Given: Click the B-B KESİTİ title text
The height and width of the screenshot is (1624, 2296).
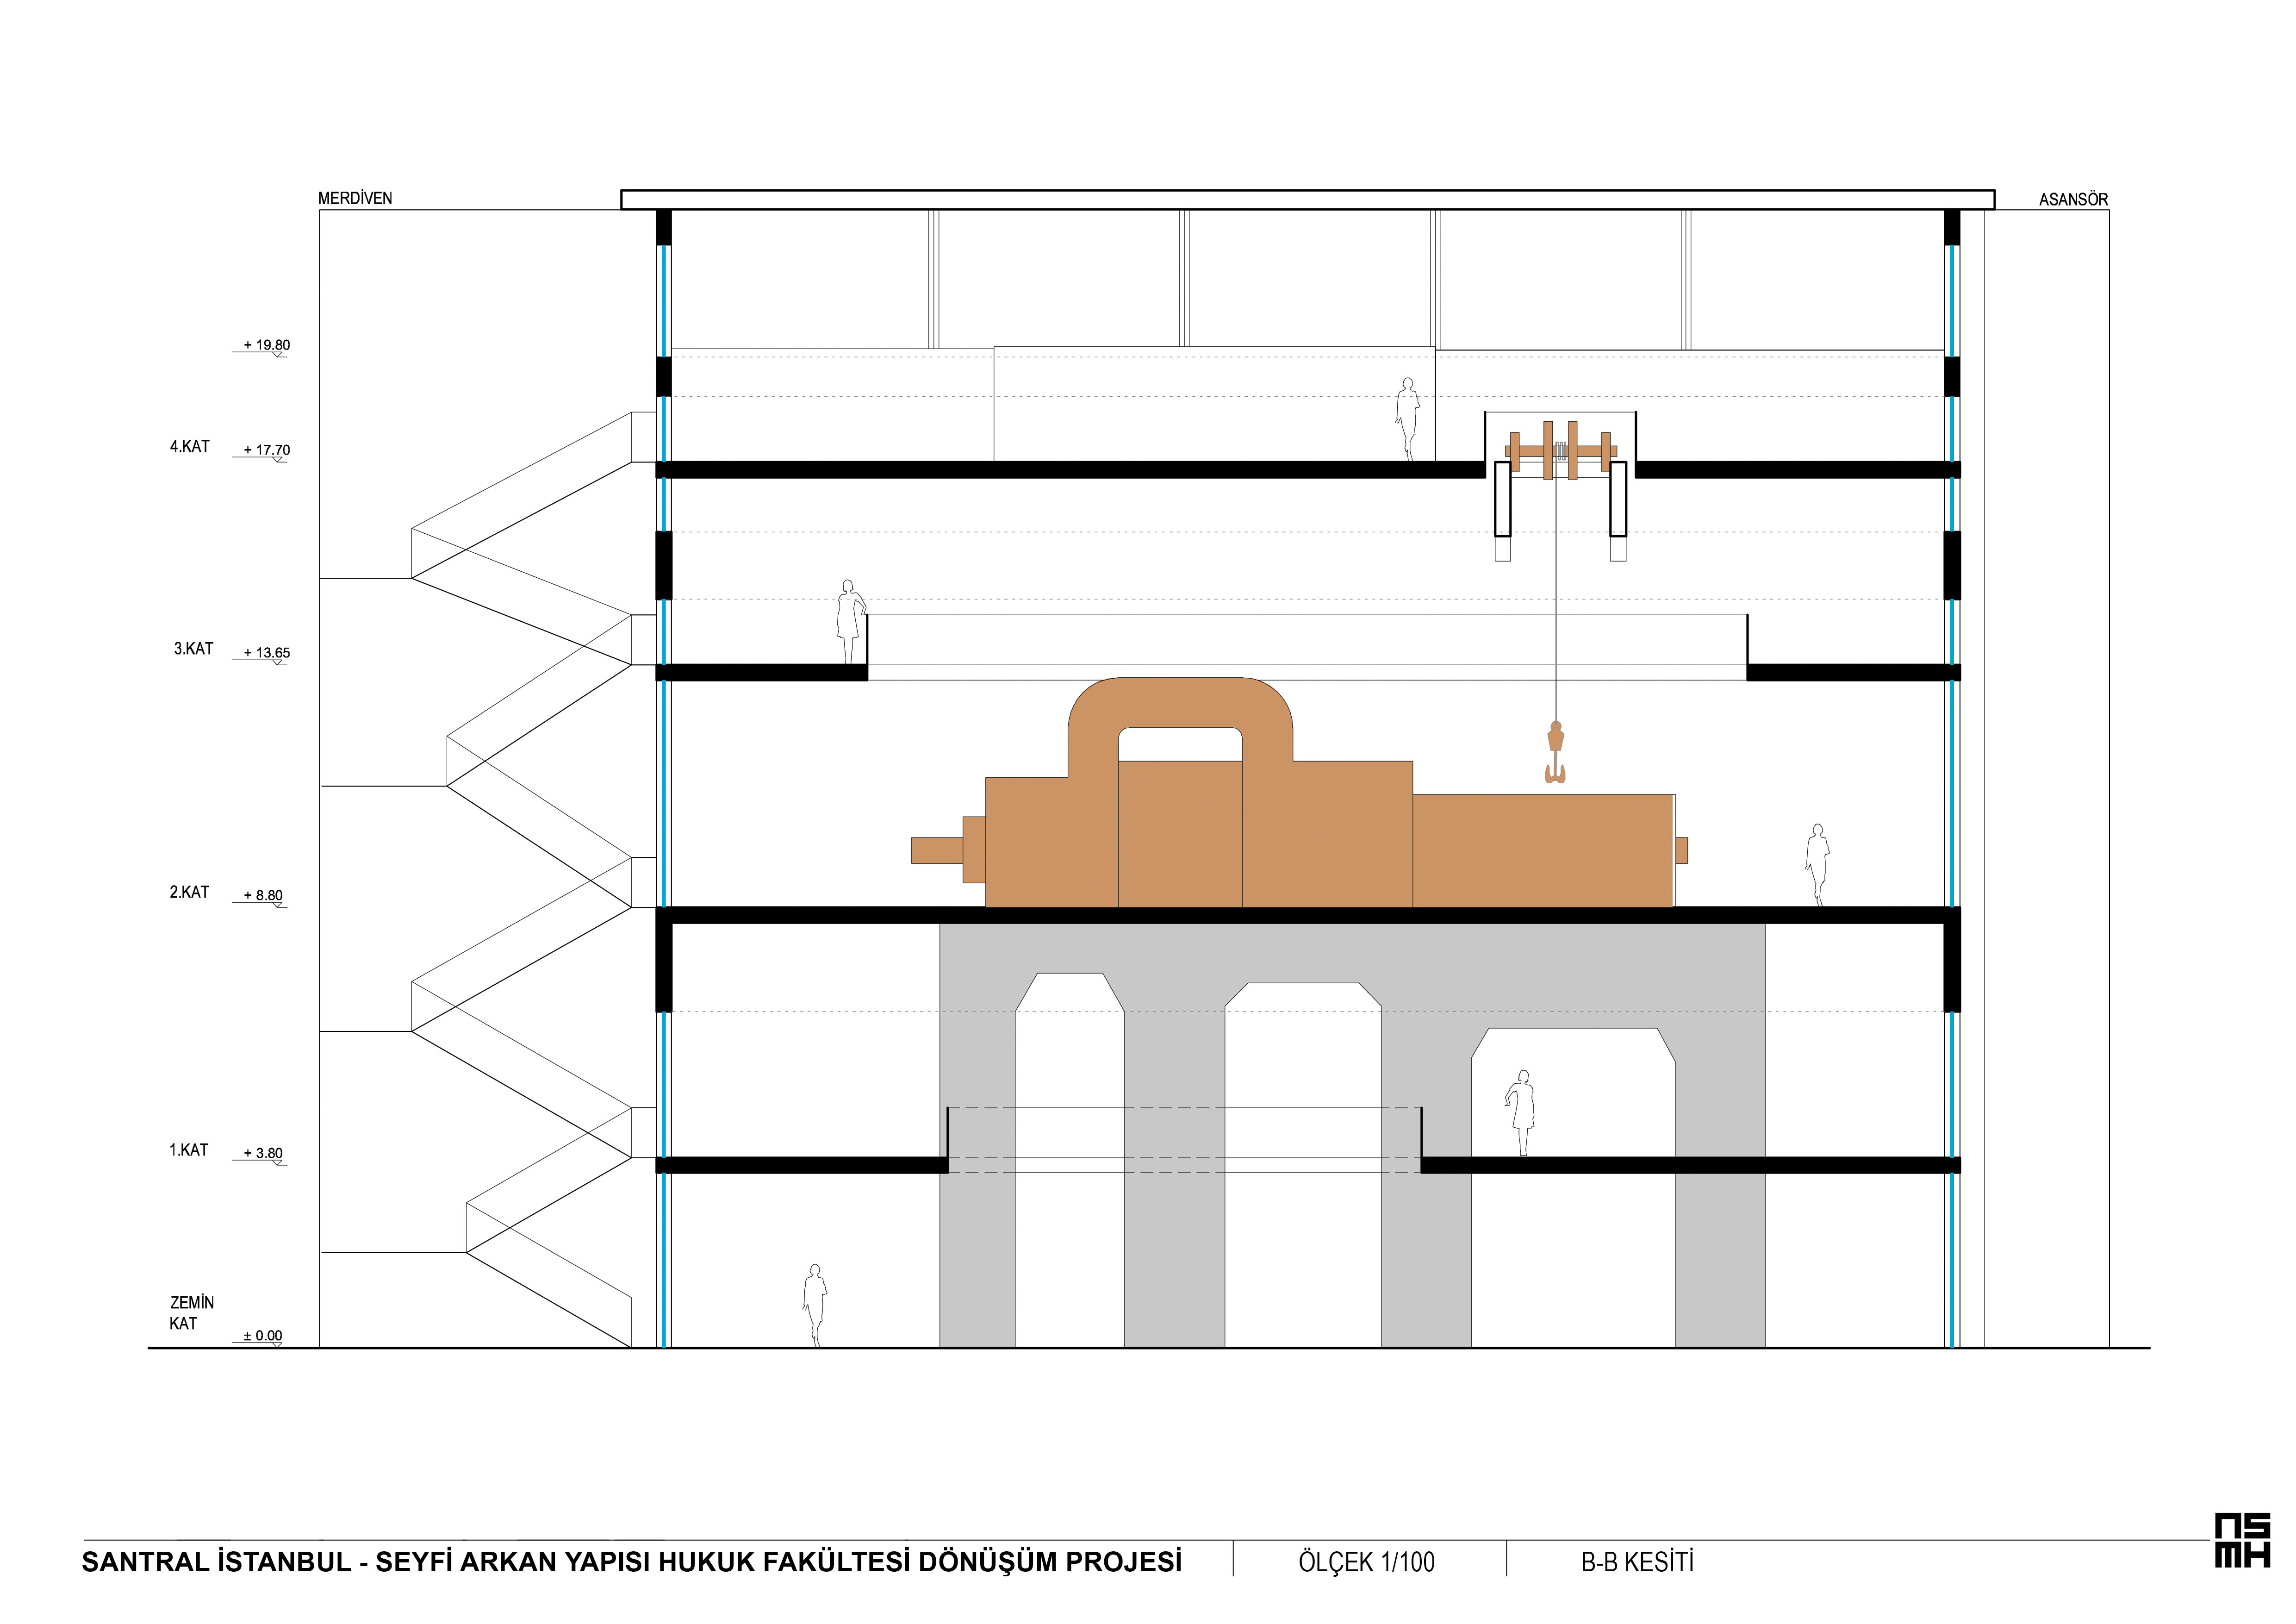Looking at the screenshot, I should (x=1637, y=1562).
